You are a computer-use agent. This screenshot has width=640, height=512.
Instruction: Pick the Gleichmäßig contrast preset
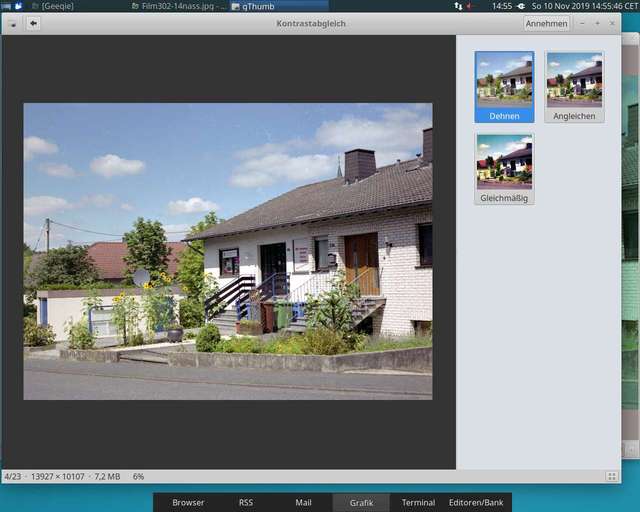coord(504,168)
